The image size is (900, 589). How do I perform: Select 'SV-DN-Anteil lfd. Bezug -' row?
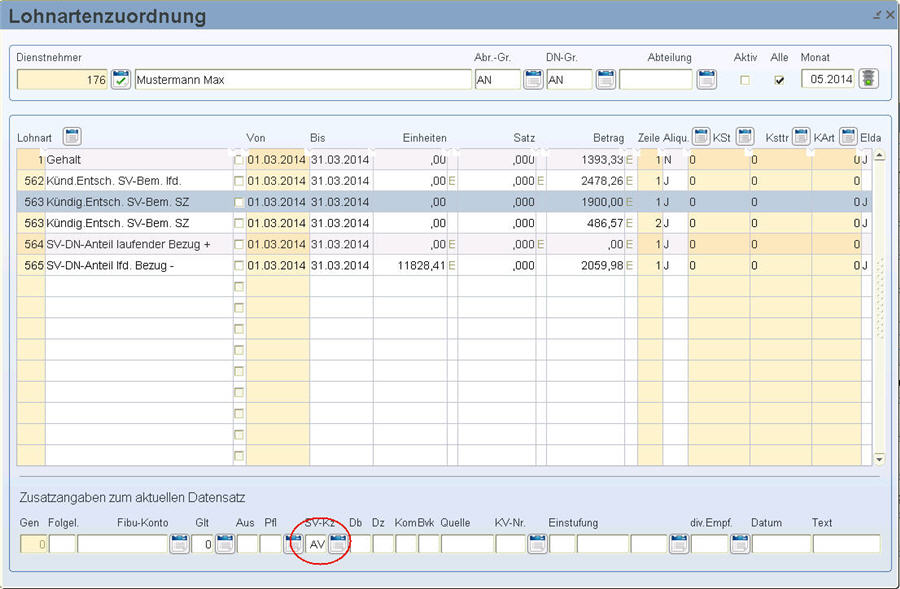pos(444,266)
